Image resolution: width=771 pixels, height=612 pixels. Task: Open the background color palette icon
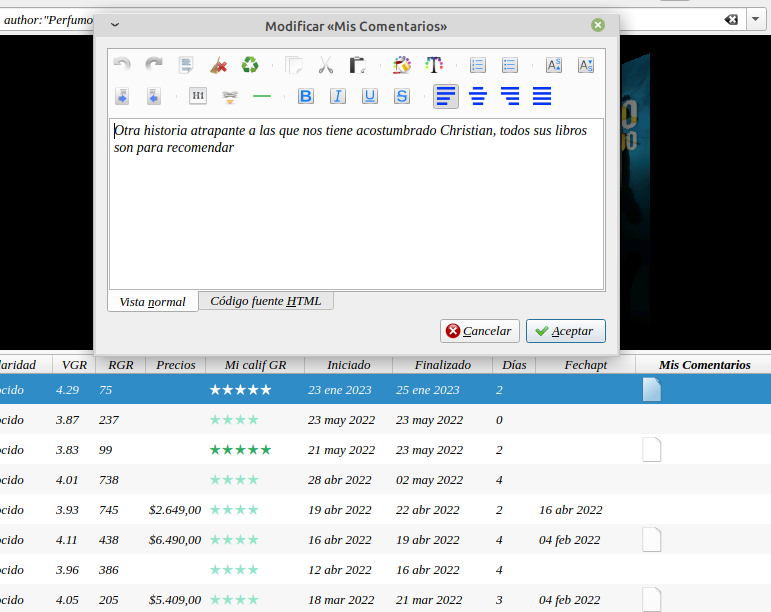click(402, 64)
